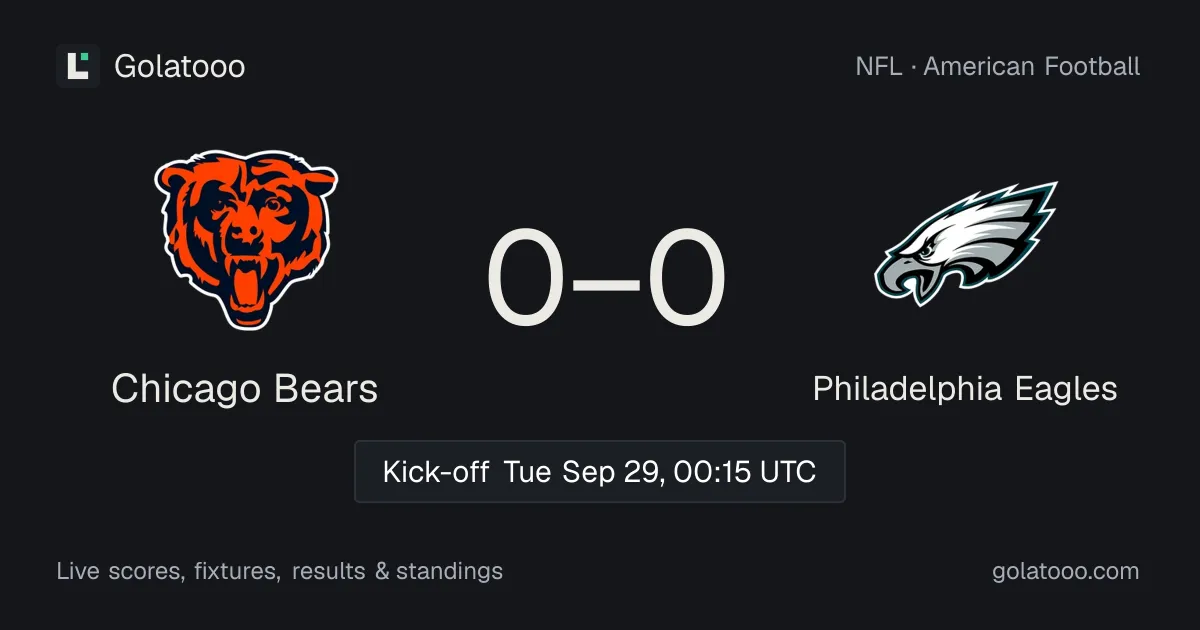Click the 00:15 UTC time text

pos(745,471)
